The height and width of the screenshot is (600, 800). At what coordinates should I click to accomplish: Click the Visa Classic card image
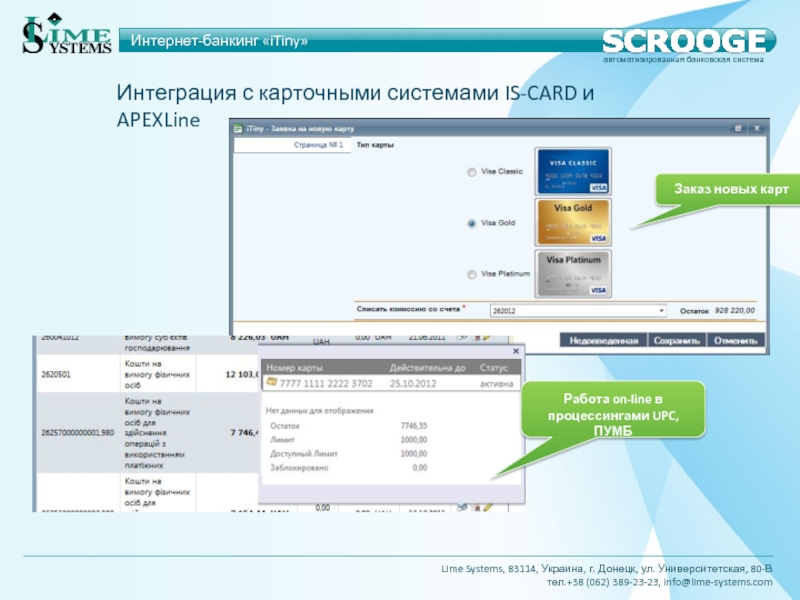tap(573, 171)
